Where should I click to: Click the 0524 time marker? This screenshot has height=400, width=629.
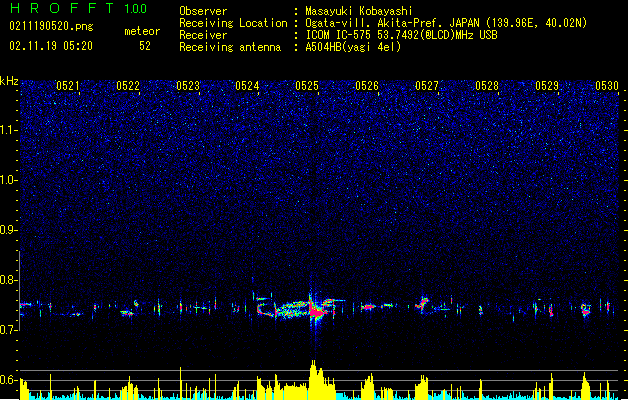[247, 86]
